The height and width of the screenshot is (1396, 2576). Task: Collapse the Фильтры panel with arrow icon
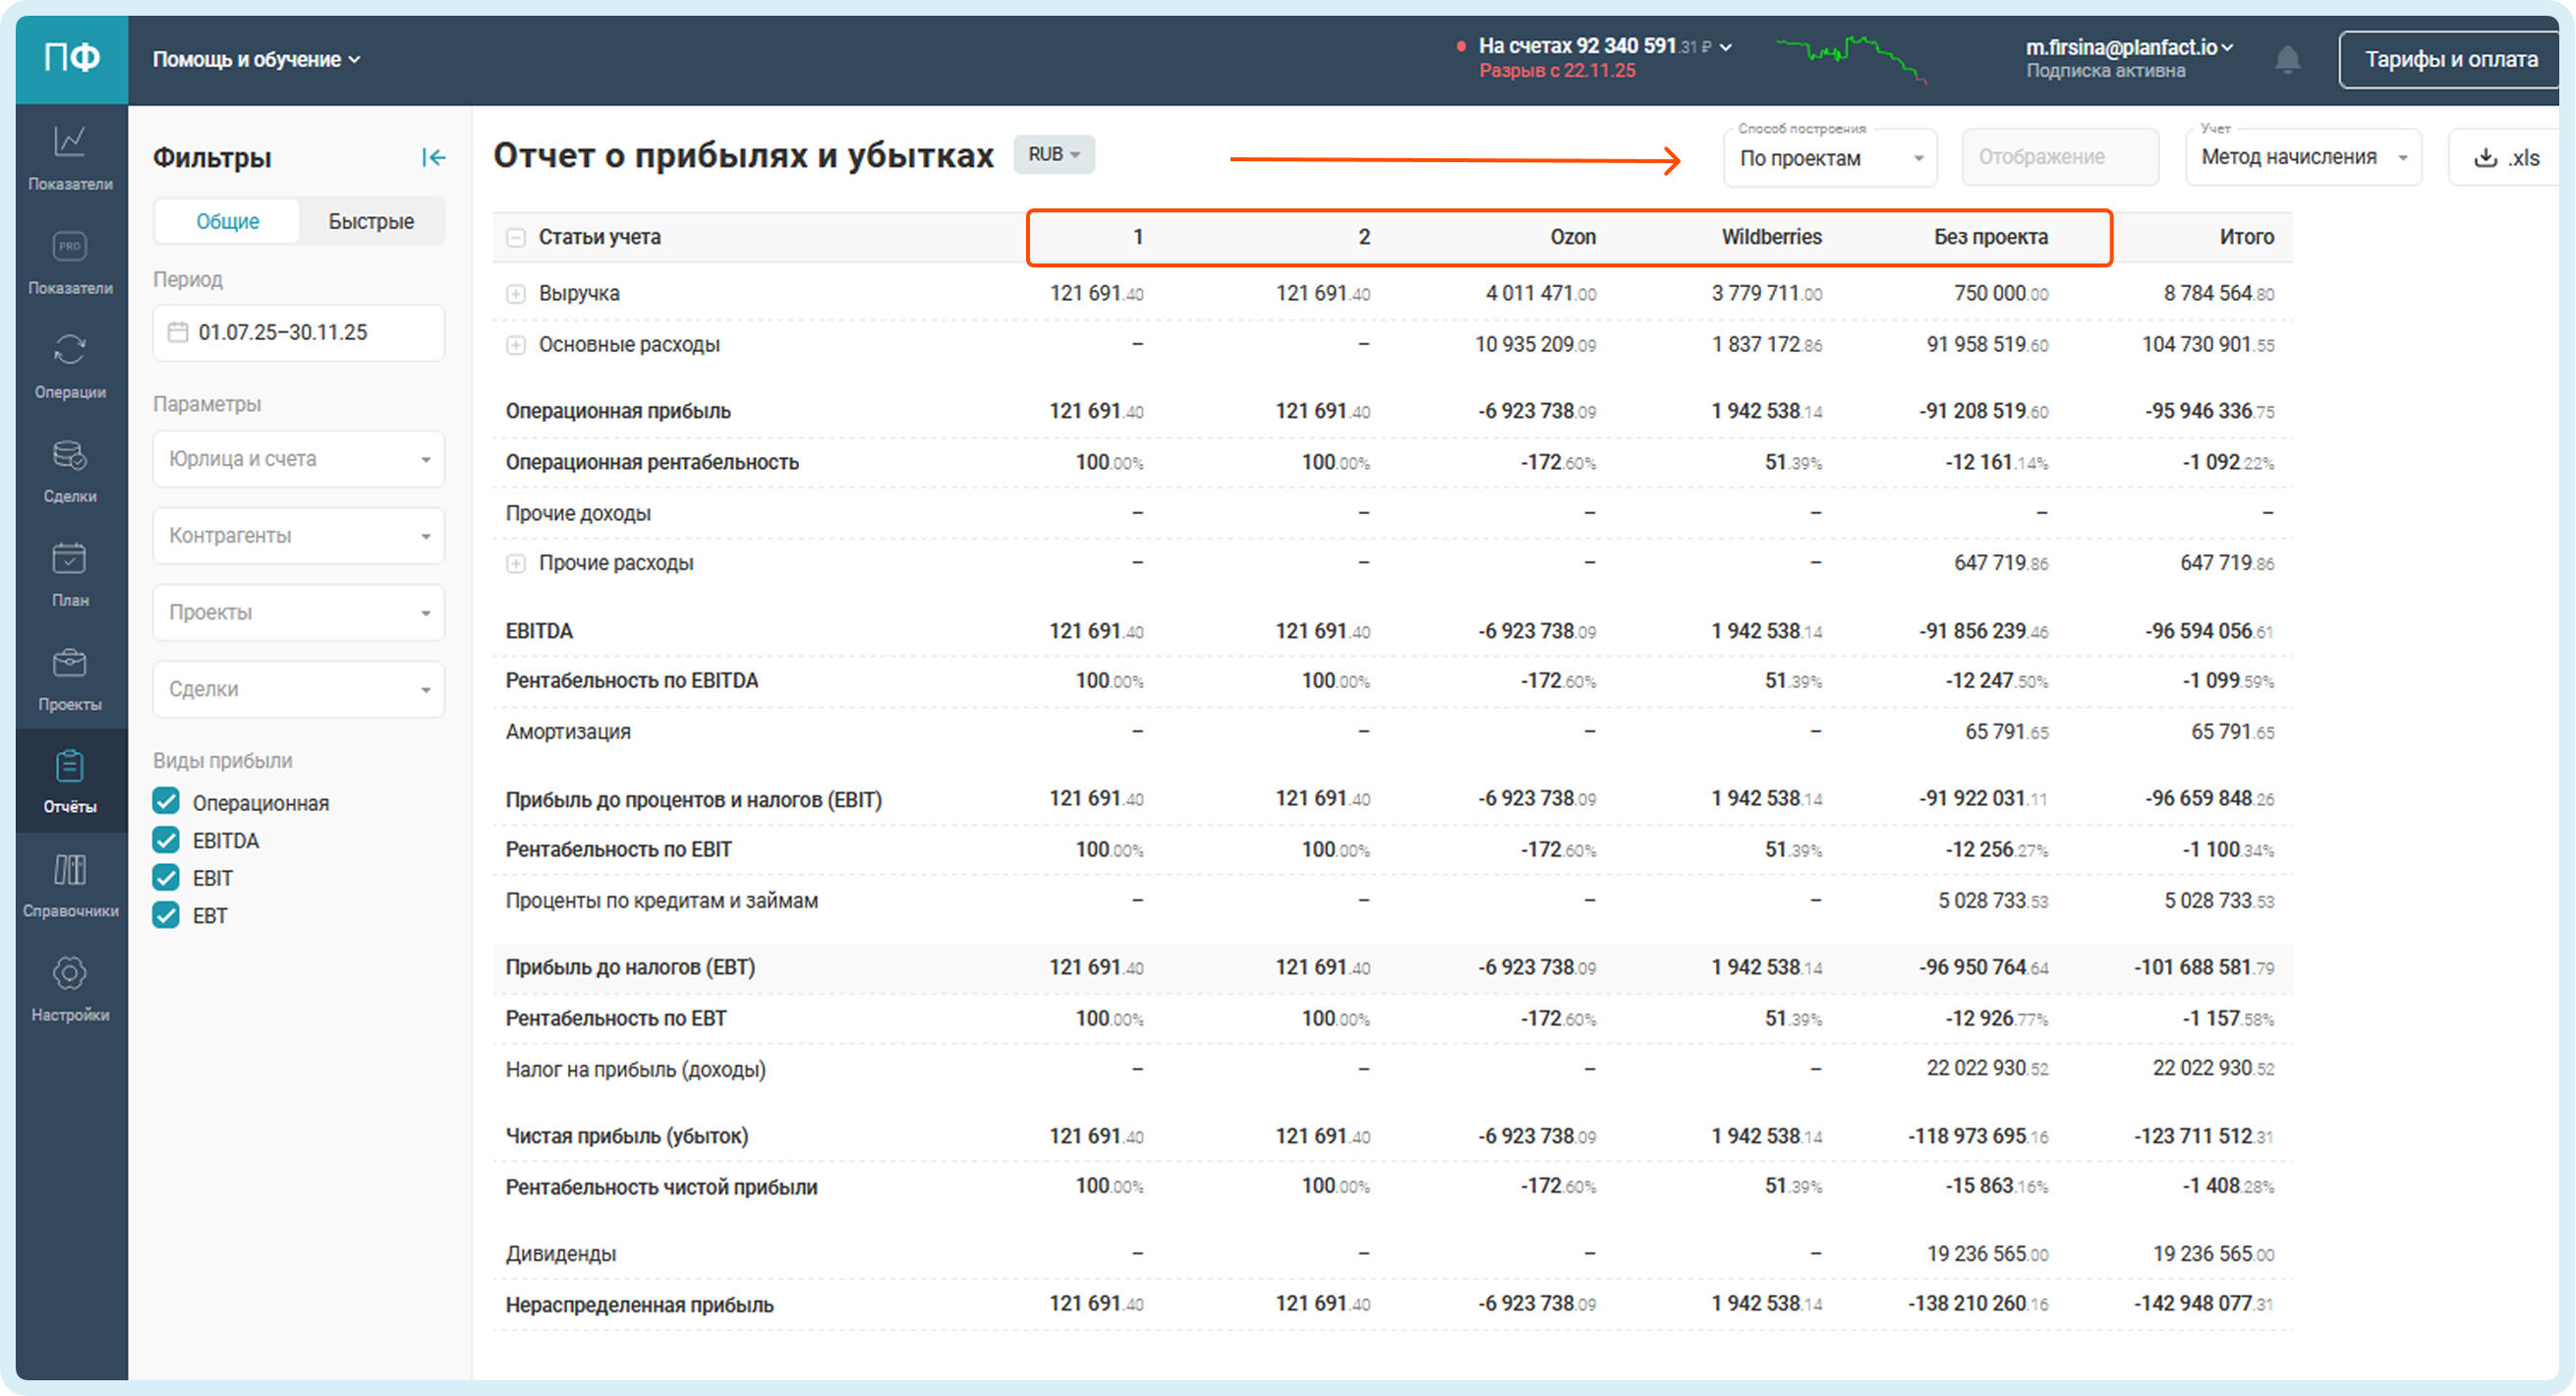(433, 157)
